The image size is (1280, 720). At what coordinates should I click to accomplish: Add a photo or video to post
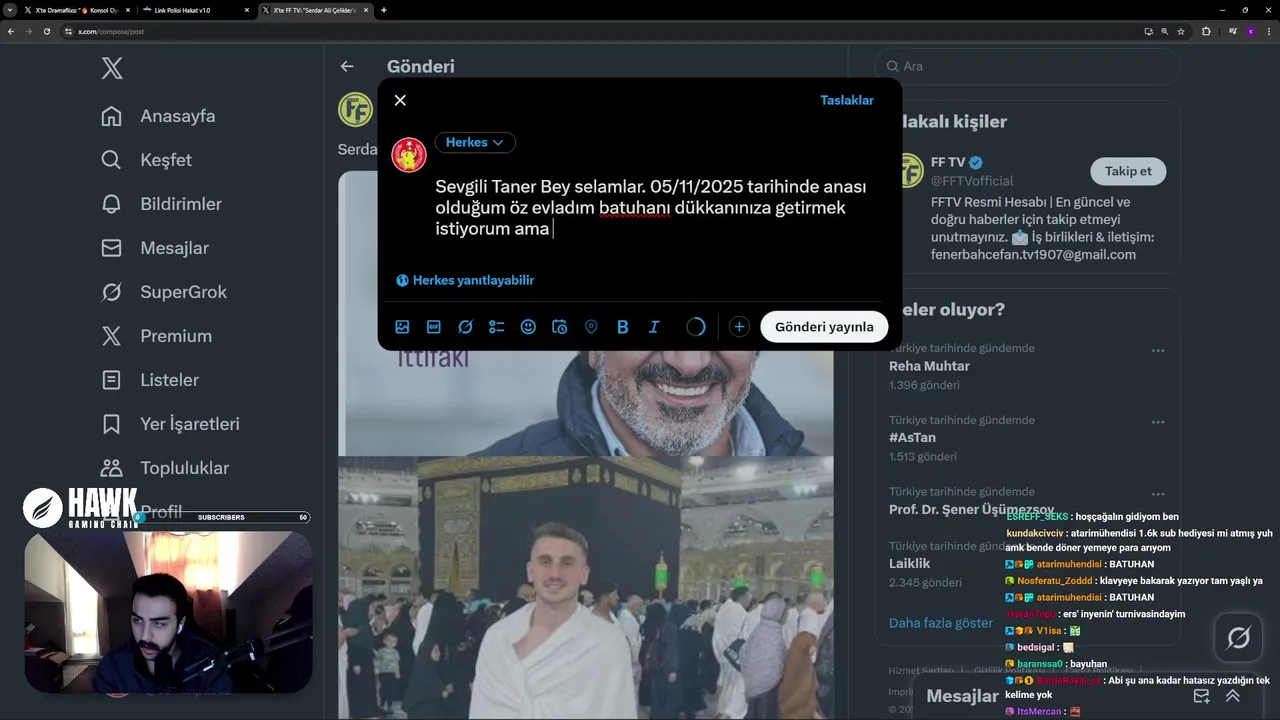(402, 327)
